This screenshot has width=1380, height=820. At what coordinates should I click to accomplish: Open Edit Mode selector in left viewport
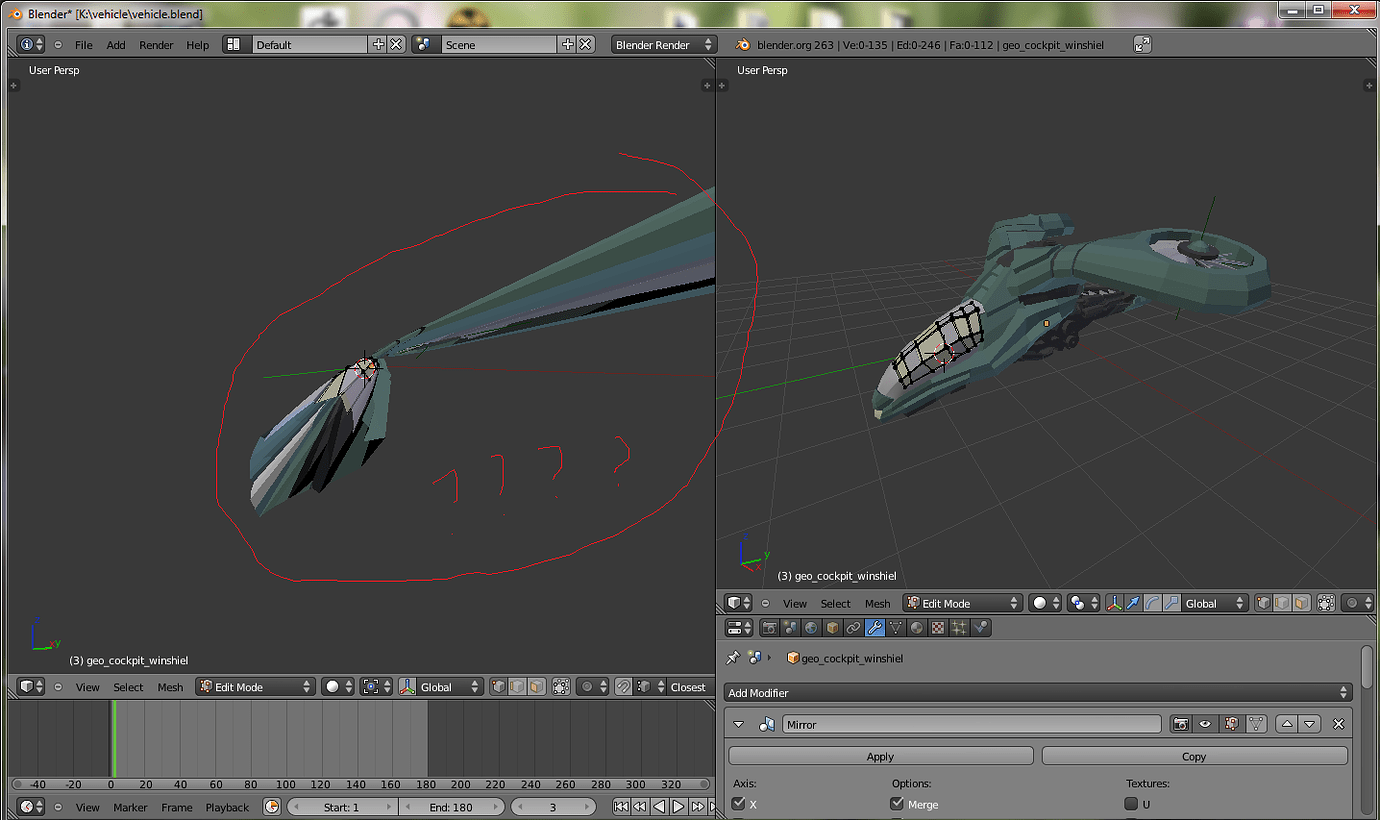click(255, 687)
